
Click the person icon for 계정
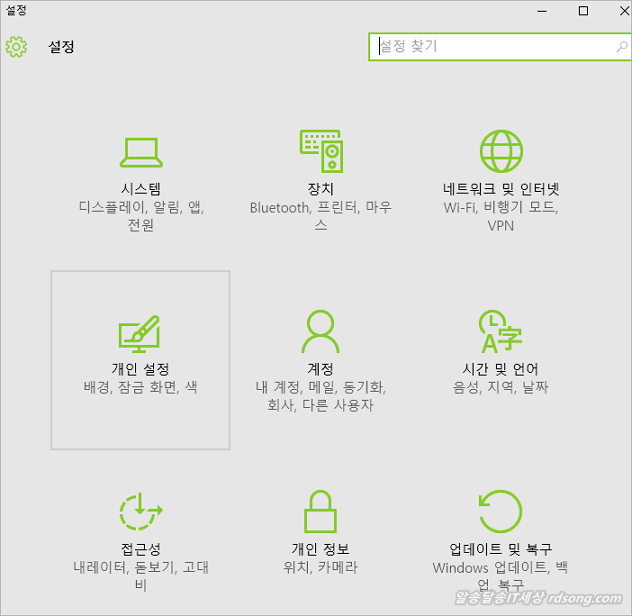(321, 333)
